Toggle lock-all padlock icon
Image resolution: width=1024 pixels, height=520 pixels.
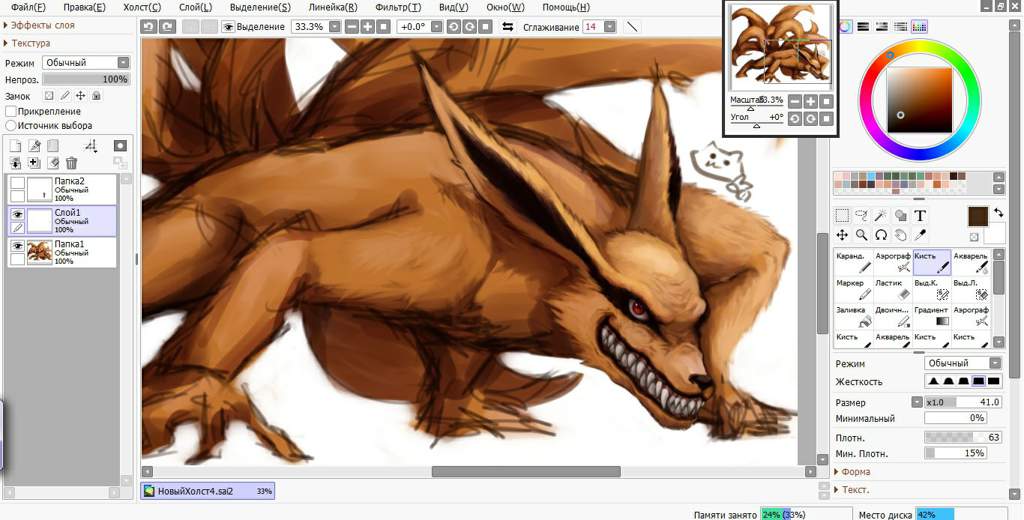click(x=96, y=96)
